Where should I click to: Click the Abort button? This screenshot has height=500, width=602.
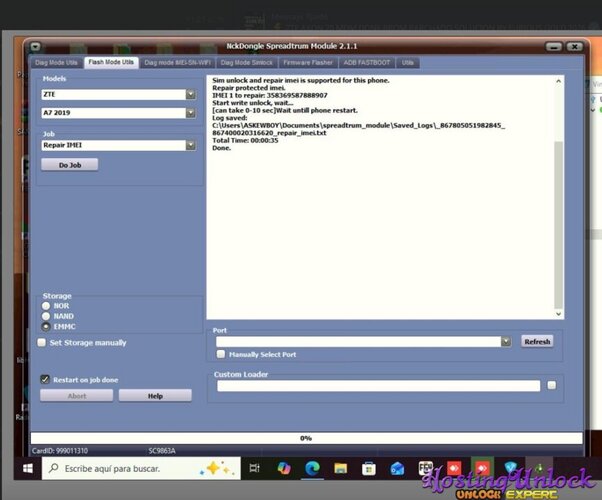point(76,396)
